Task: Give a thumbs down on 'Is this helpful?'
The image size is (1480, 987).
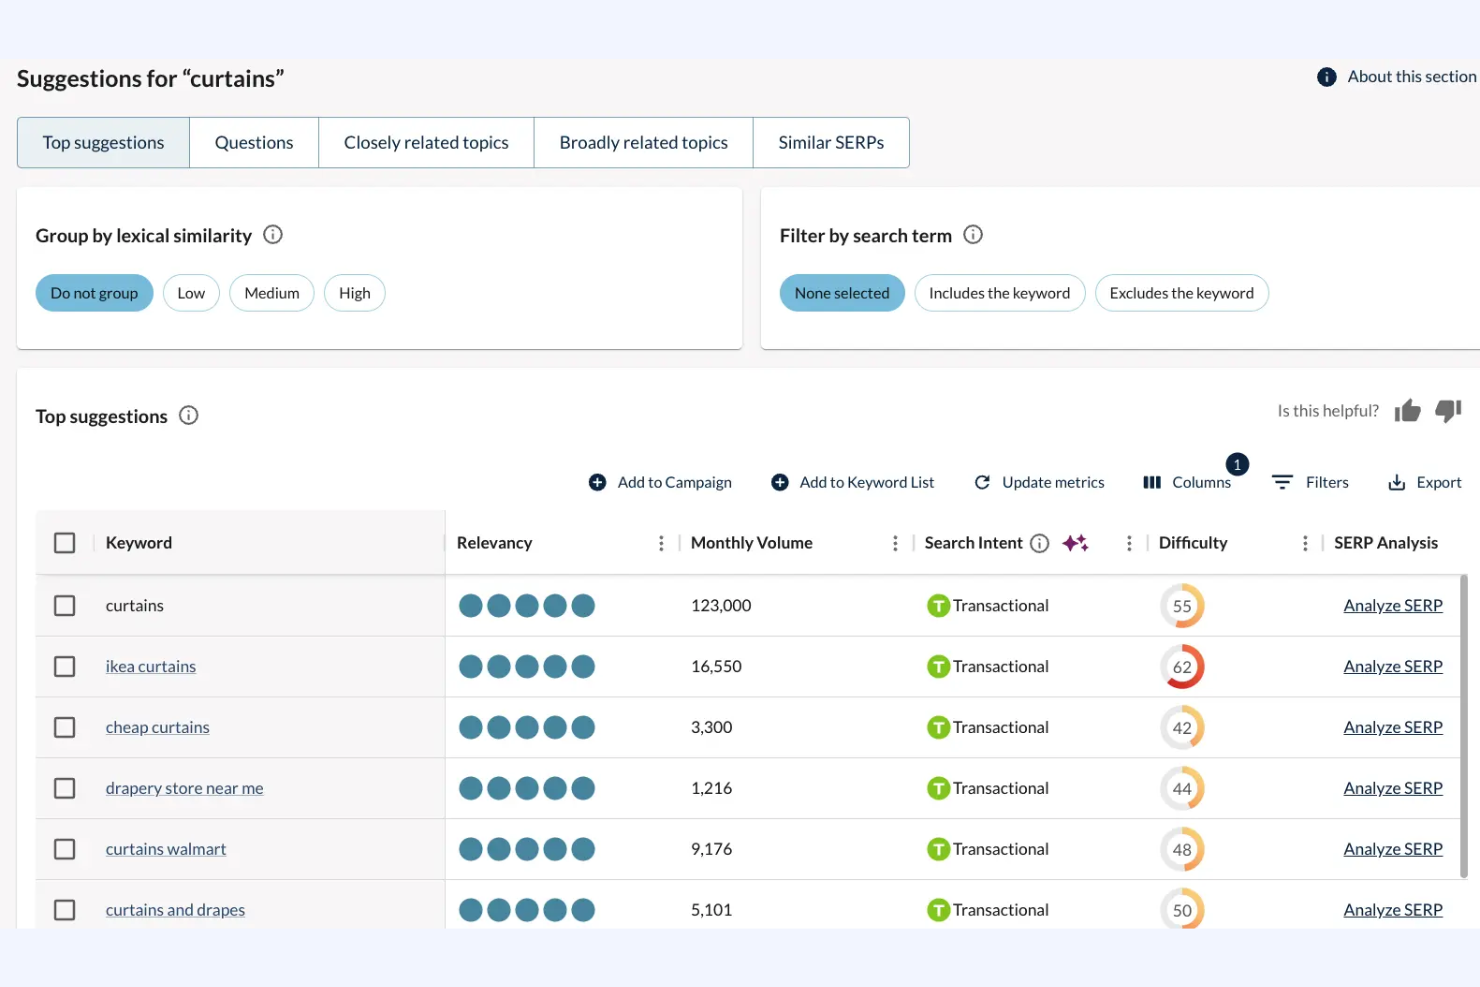Action: [1448, 410]
